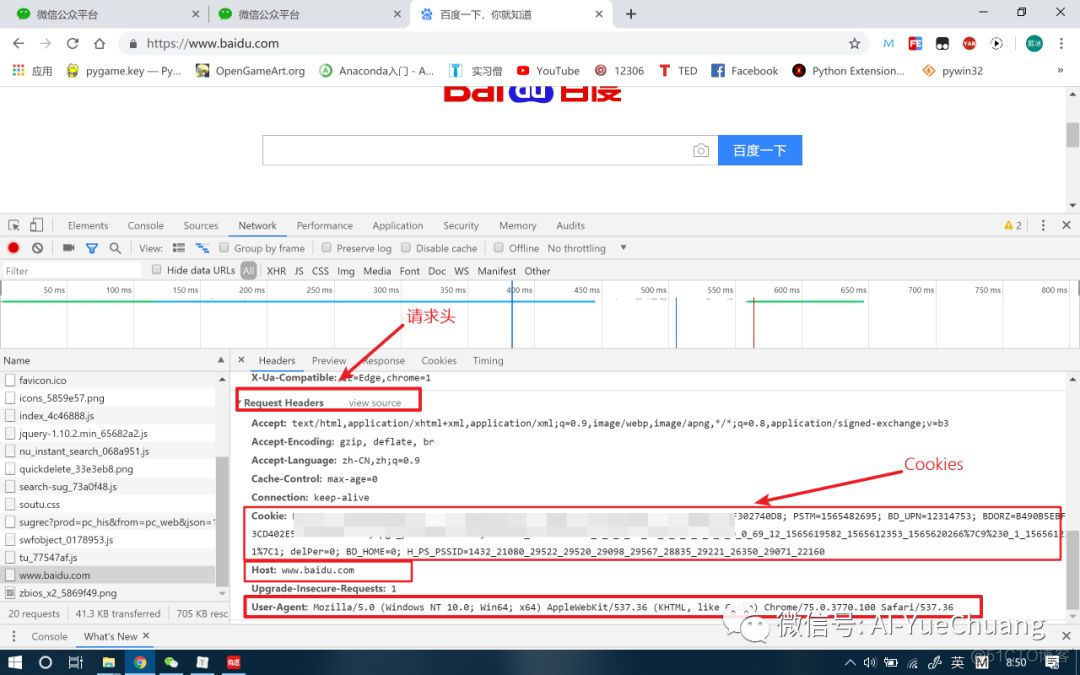Viewport: 1080px width, 675px height.
Task: Stop network recording with the red record button
Action: pos(13,248)
